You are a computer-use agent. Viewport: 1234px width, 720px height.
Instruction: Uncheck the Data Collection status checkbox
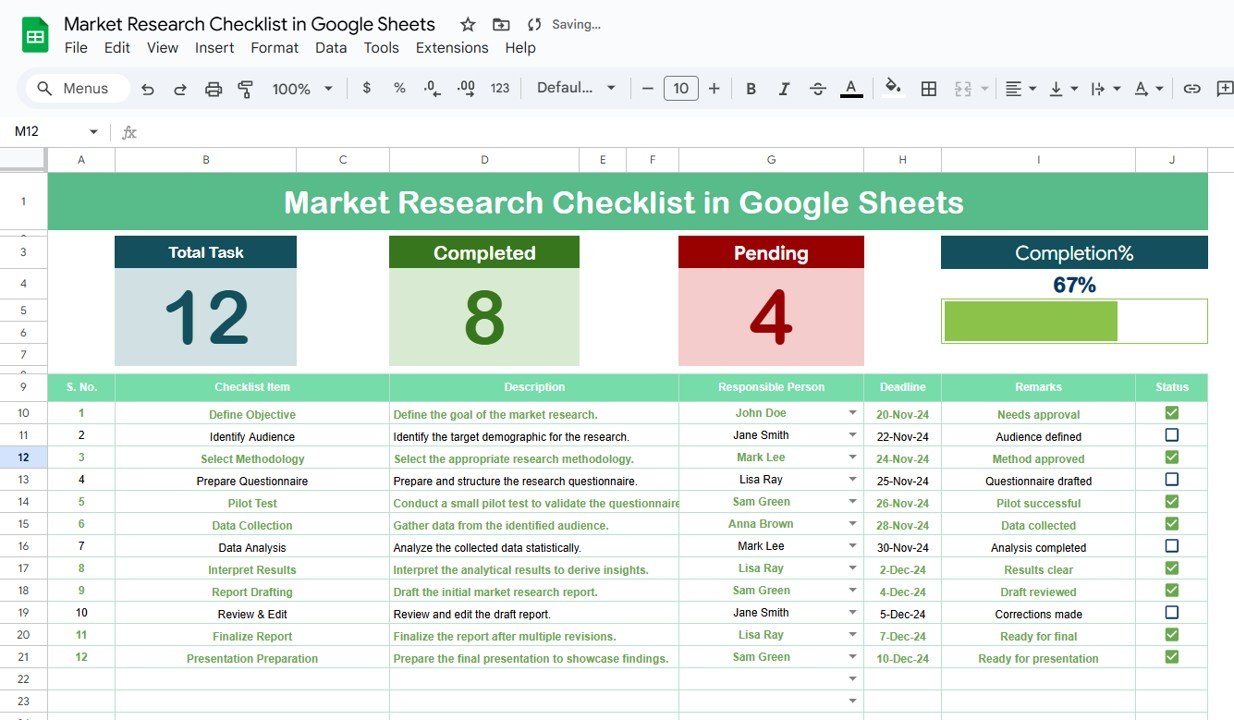1172,523
